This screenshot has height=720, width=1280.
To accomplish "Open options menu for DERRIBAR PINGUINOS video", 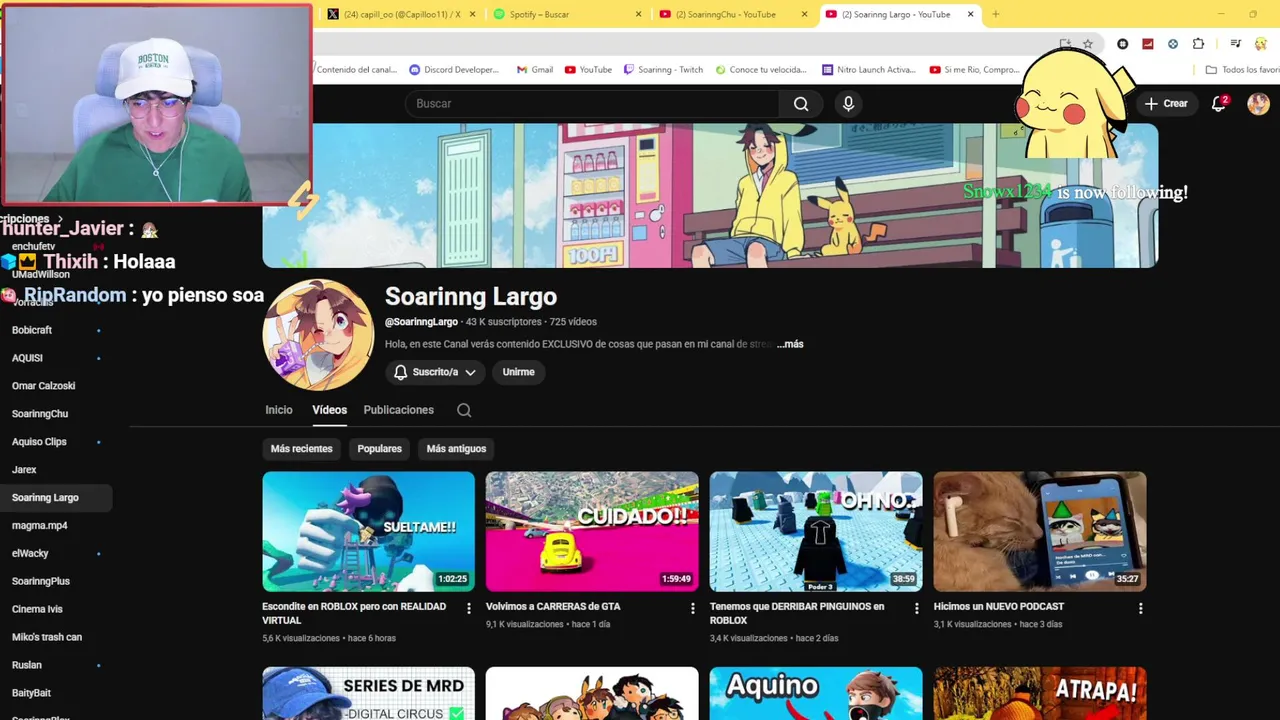I will tap(916, 608).
